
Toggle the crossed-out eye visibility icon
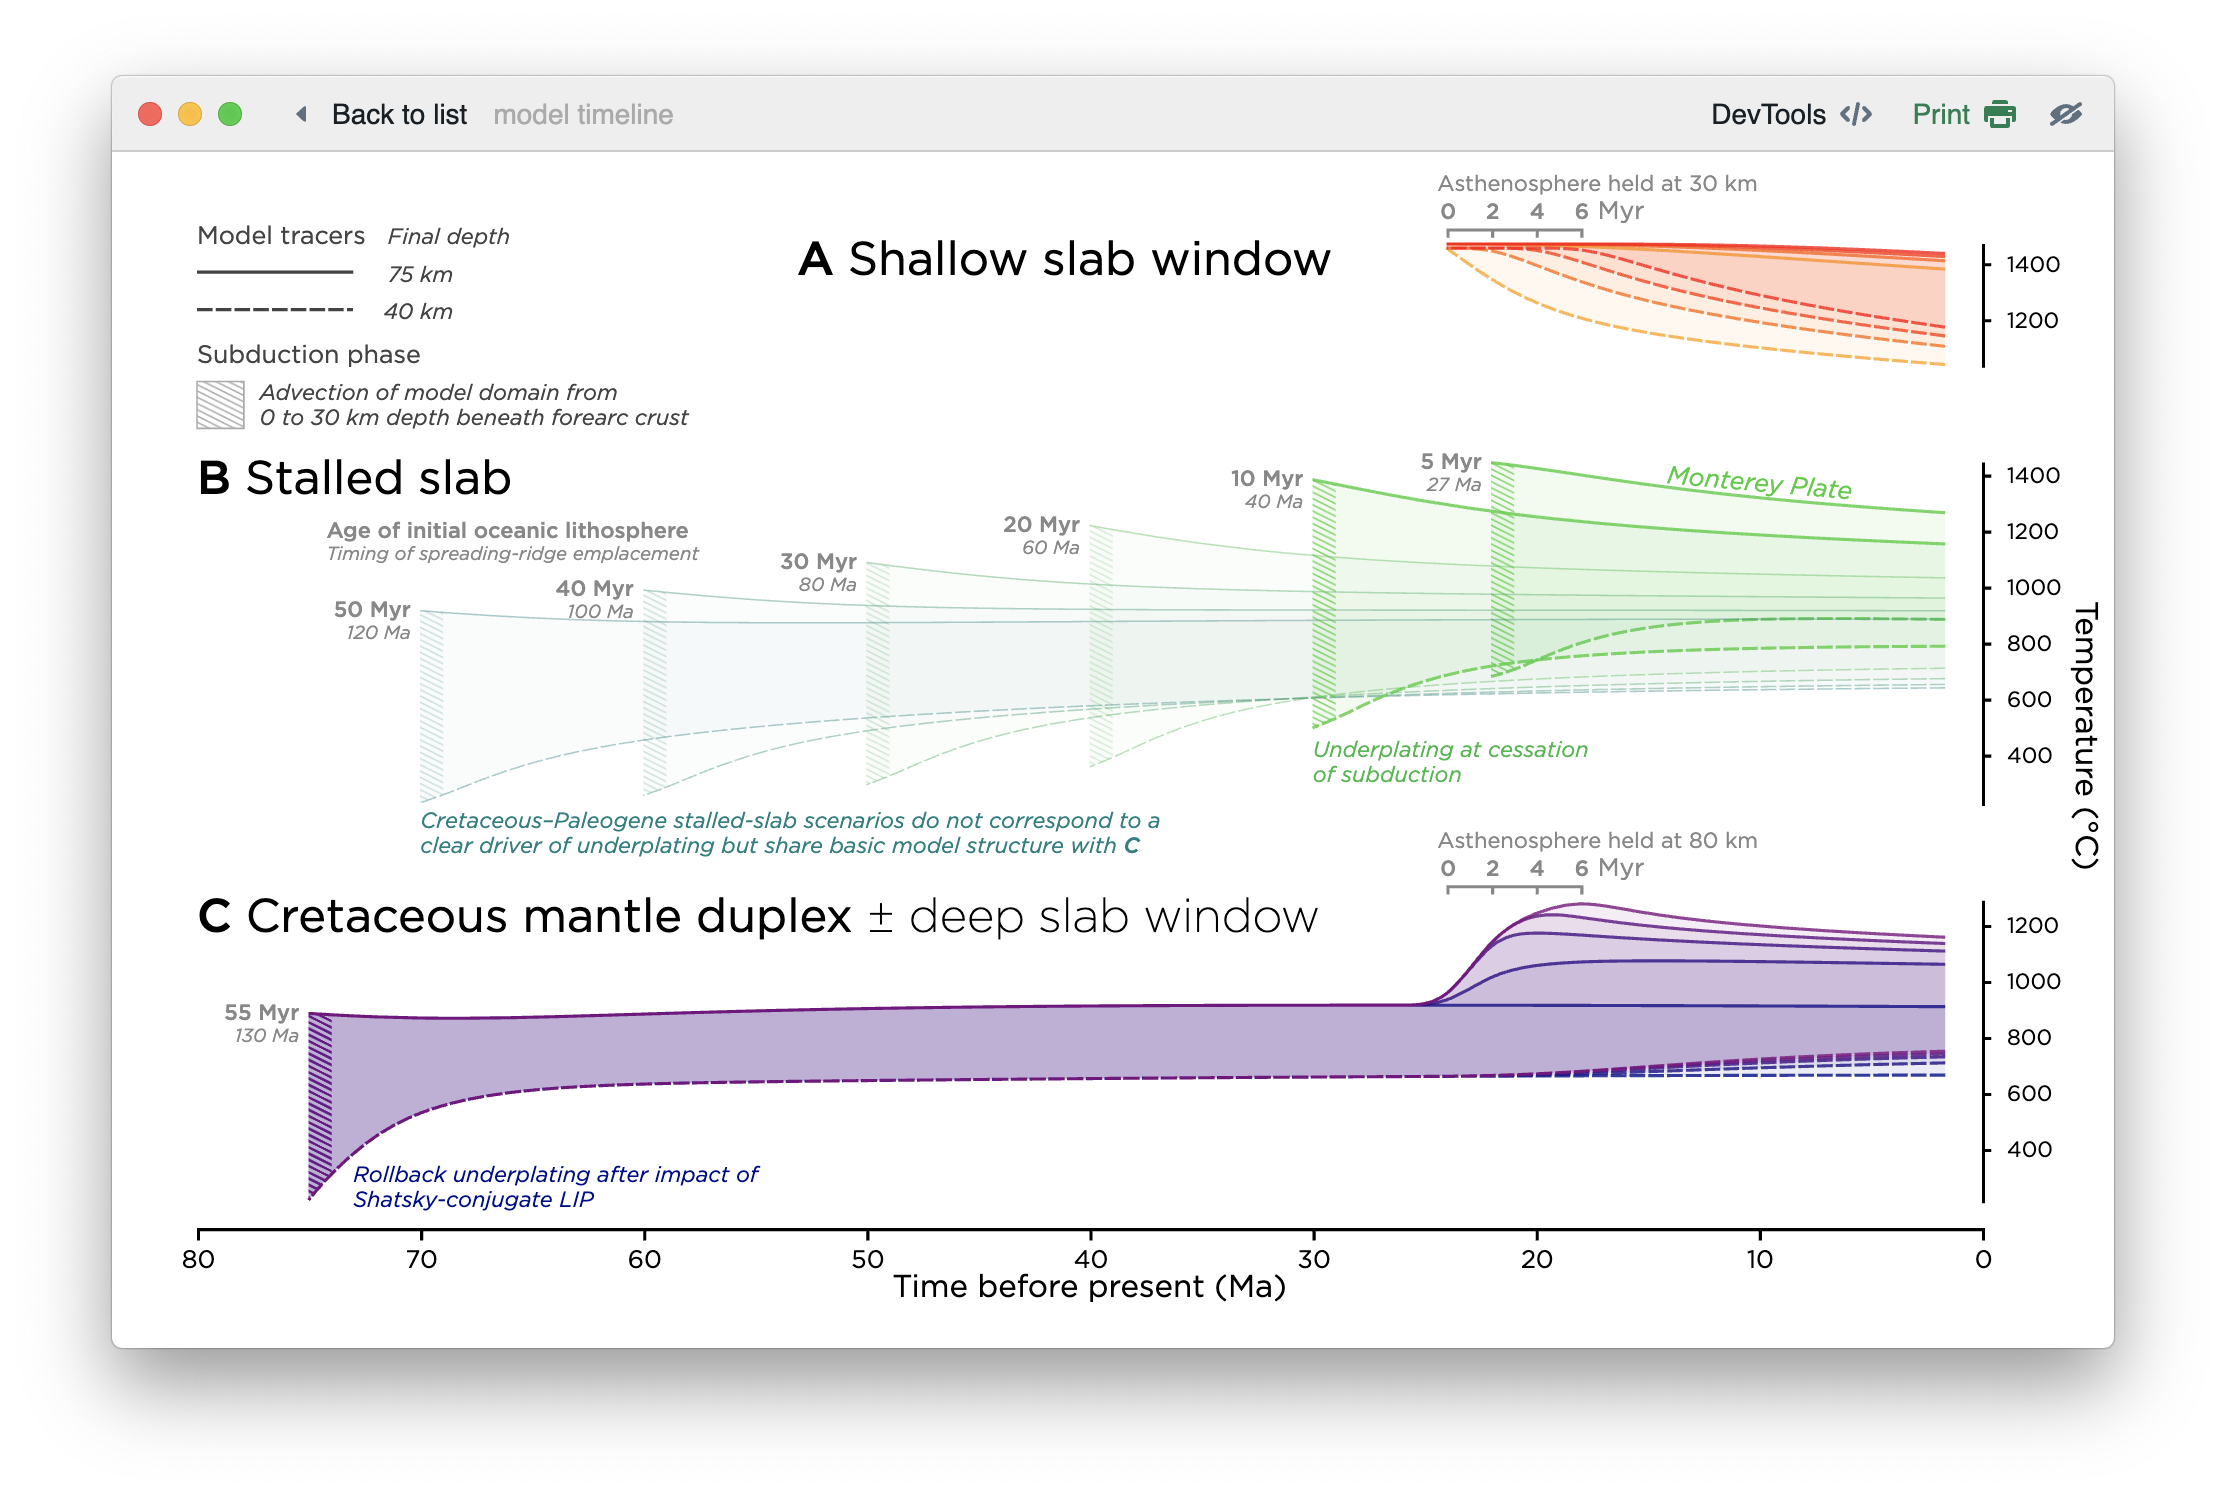click(2065, 115)
